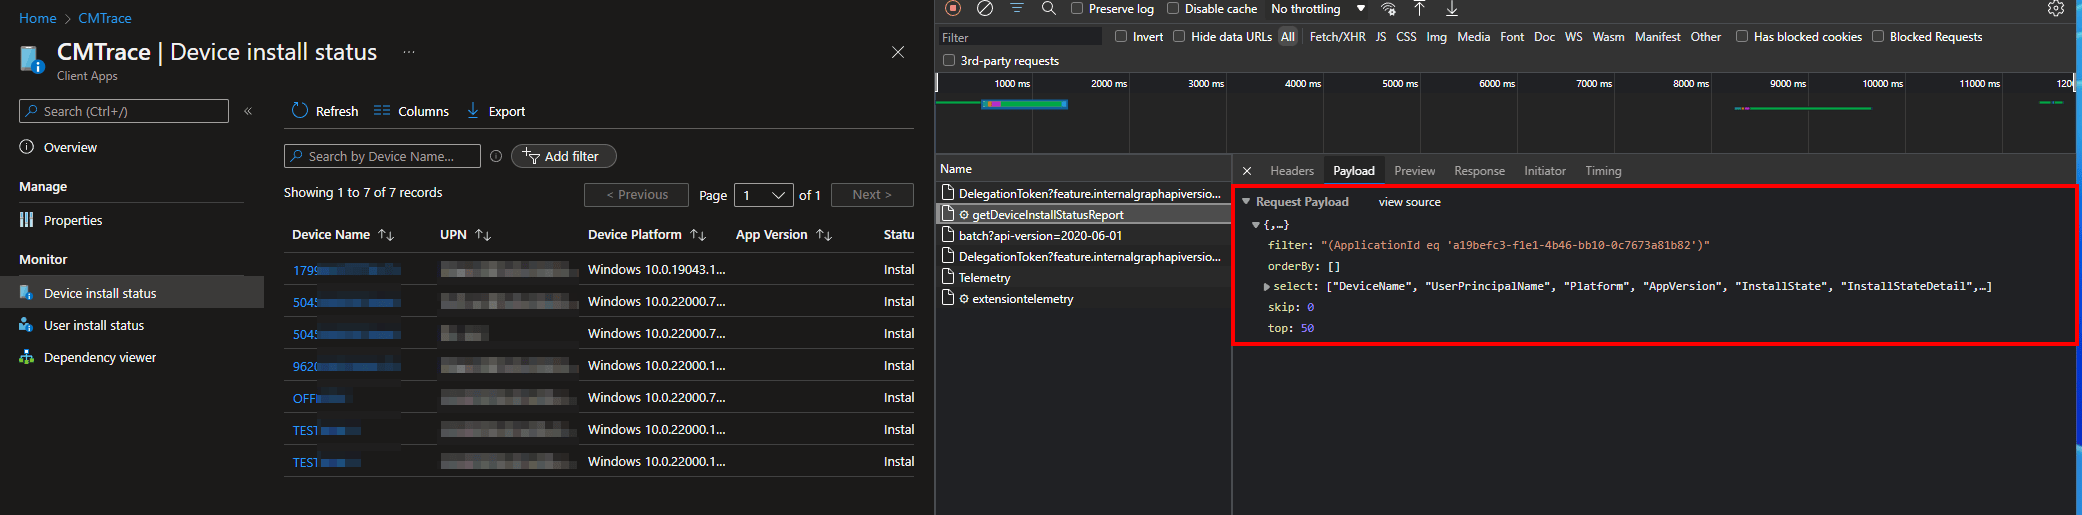
Task: Switch to the Timing tab
Action: point(1603,171)
